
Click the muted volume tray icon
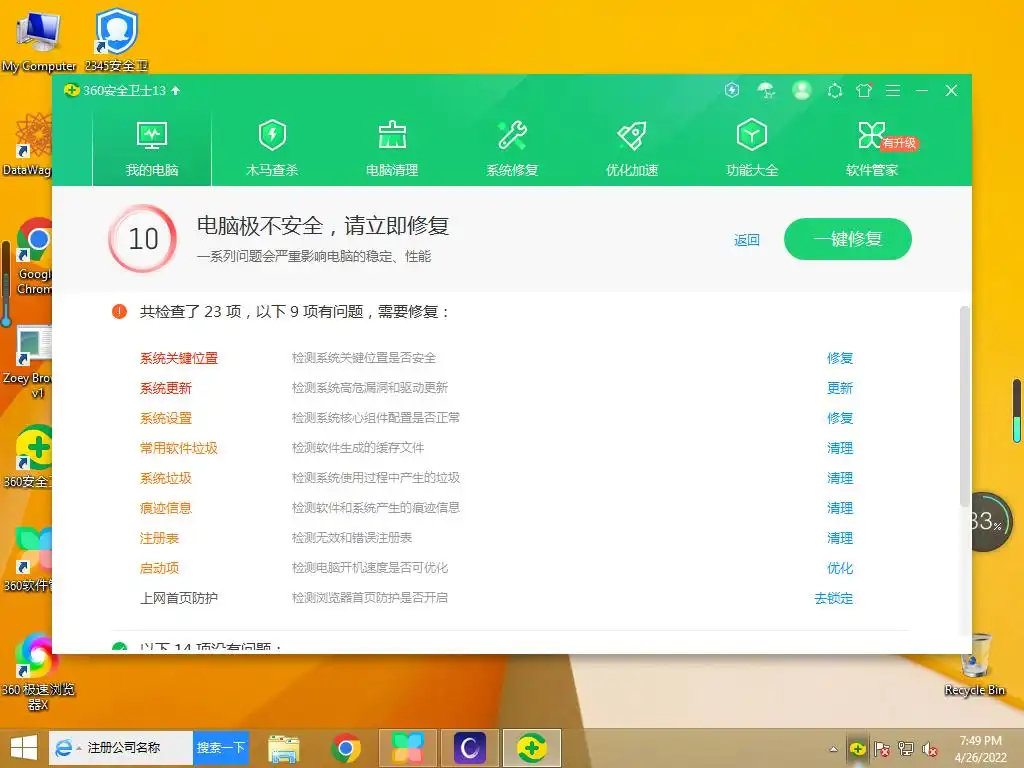[930, 749]
